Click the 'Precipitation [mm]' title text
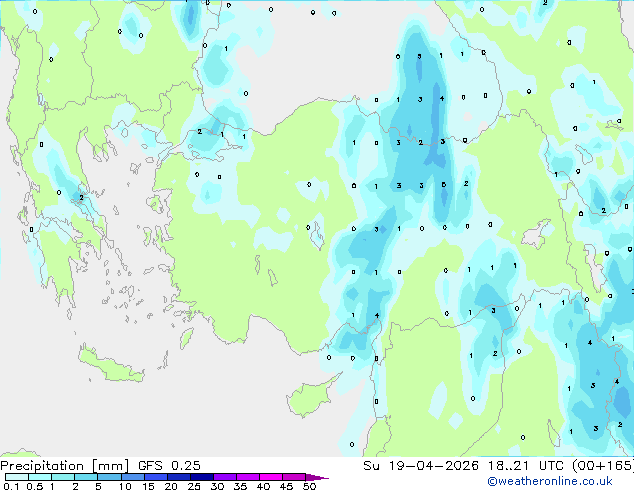Viewport: 634px width, 490px height. click(64, 466)
